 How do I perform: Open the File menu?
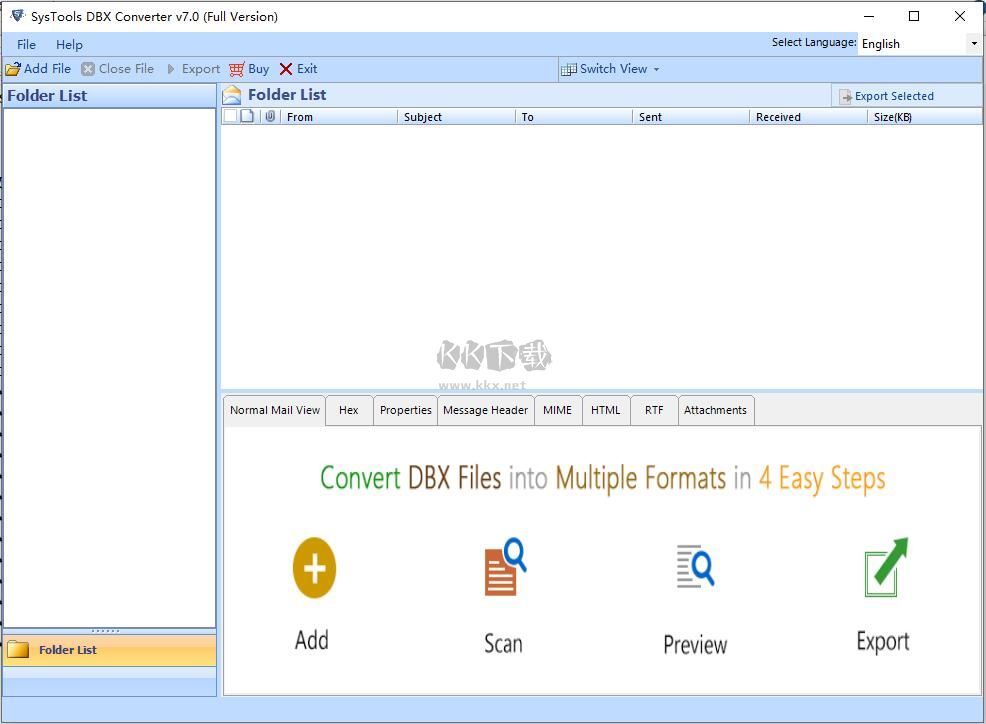click(x=25, y=44)
